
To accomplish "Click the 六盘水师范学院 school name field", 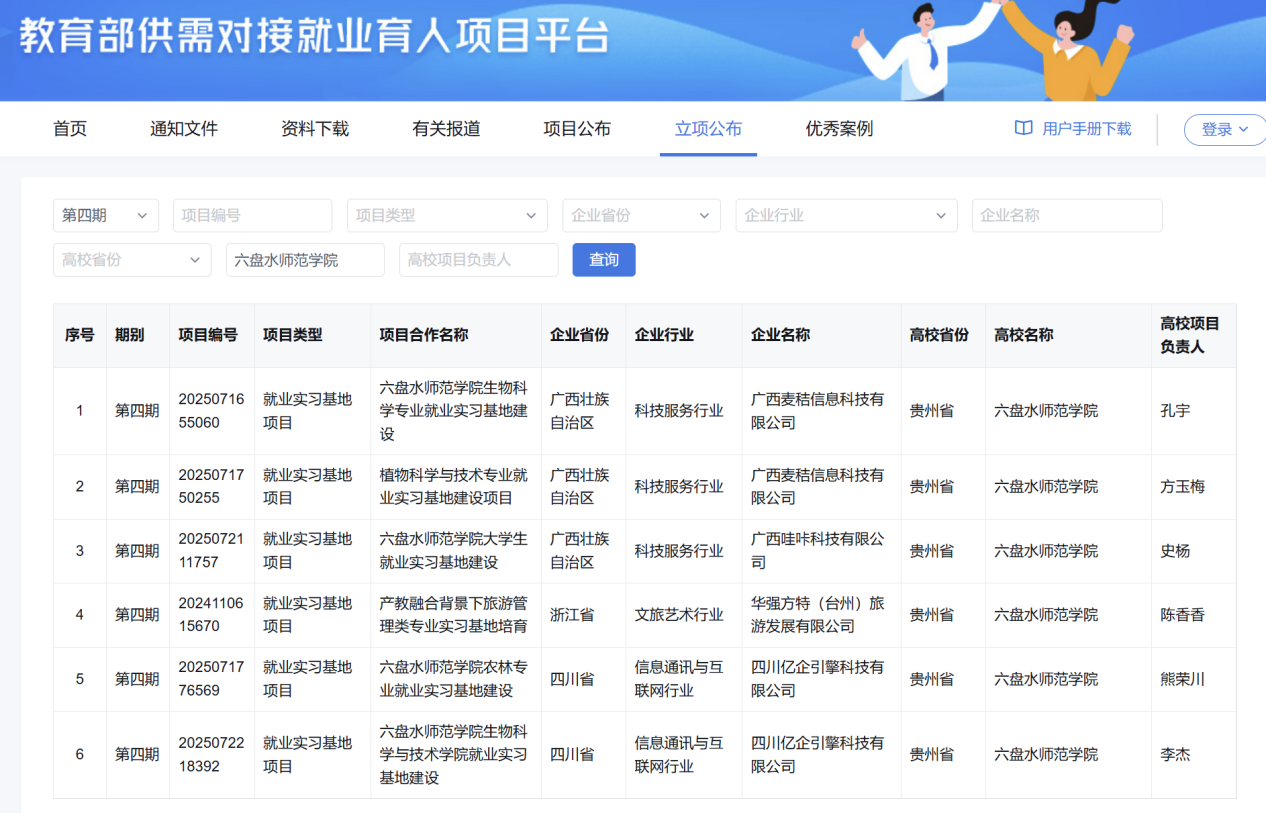I will [305, 259].
